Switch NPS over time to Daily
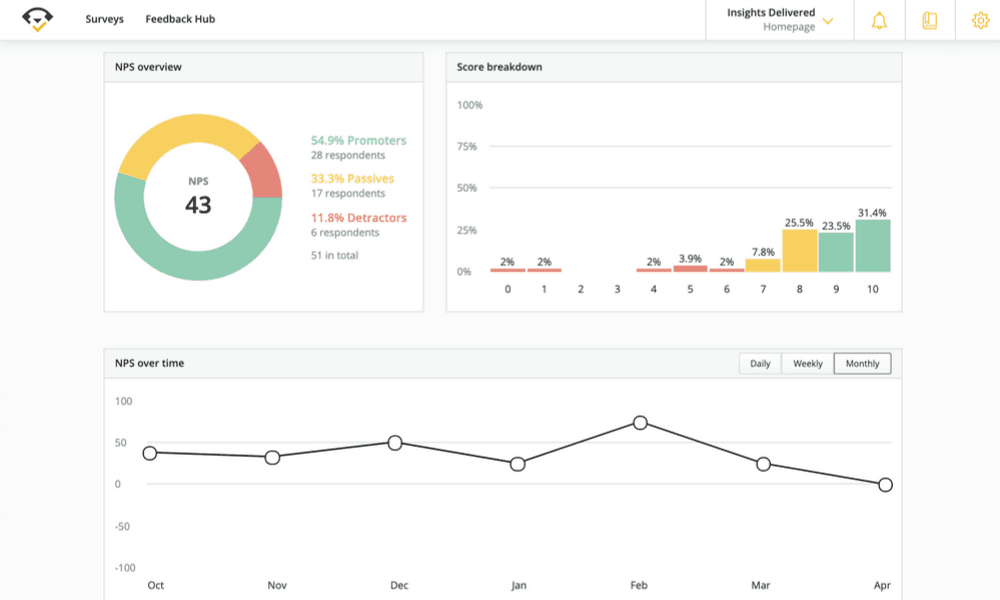 point(760,364)
